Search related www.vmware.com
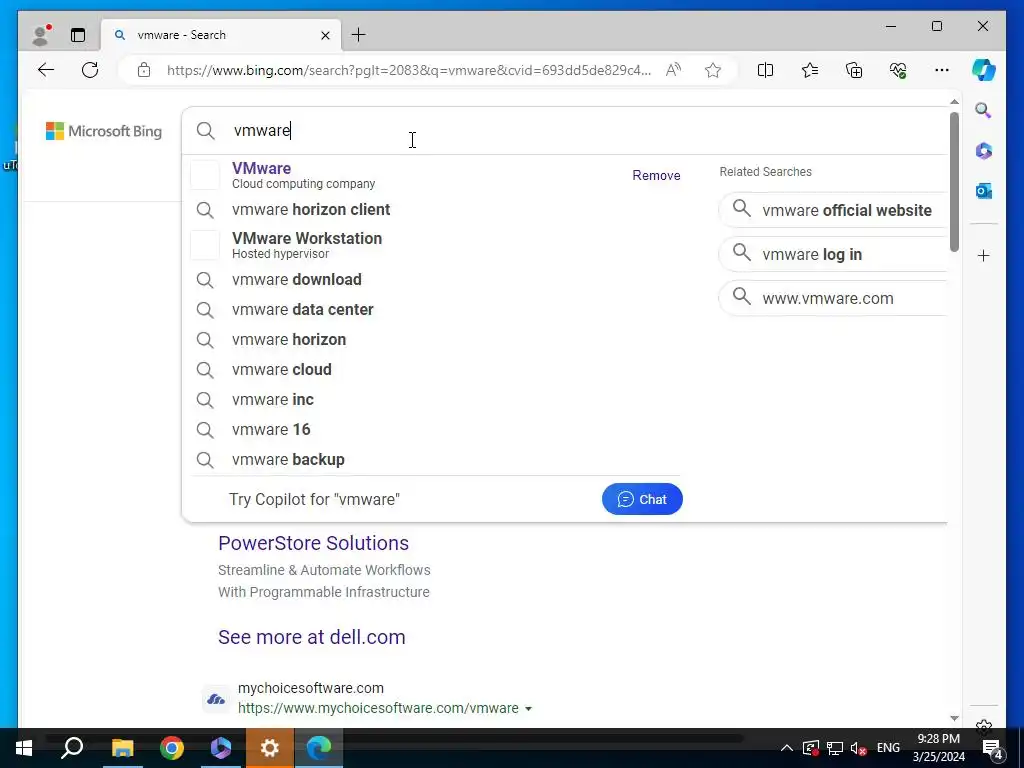This screenshot has height=768, width=1024. pos(833,298)
